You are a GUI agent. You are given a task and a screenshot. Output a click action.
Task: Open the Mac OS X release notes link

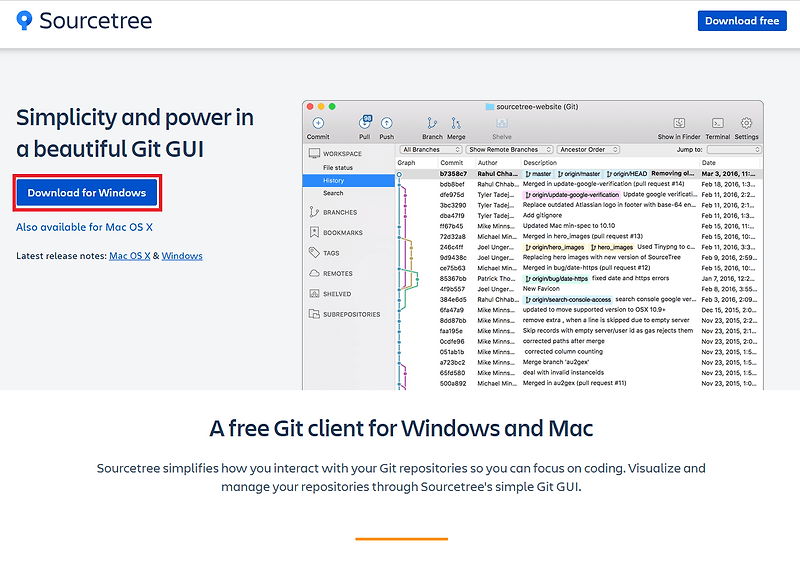pos(128,255)
